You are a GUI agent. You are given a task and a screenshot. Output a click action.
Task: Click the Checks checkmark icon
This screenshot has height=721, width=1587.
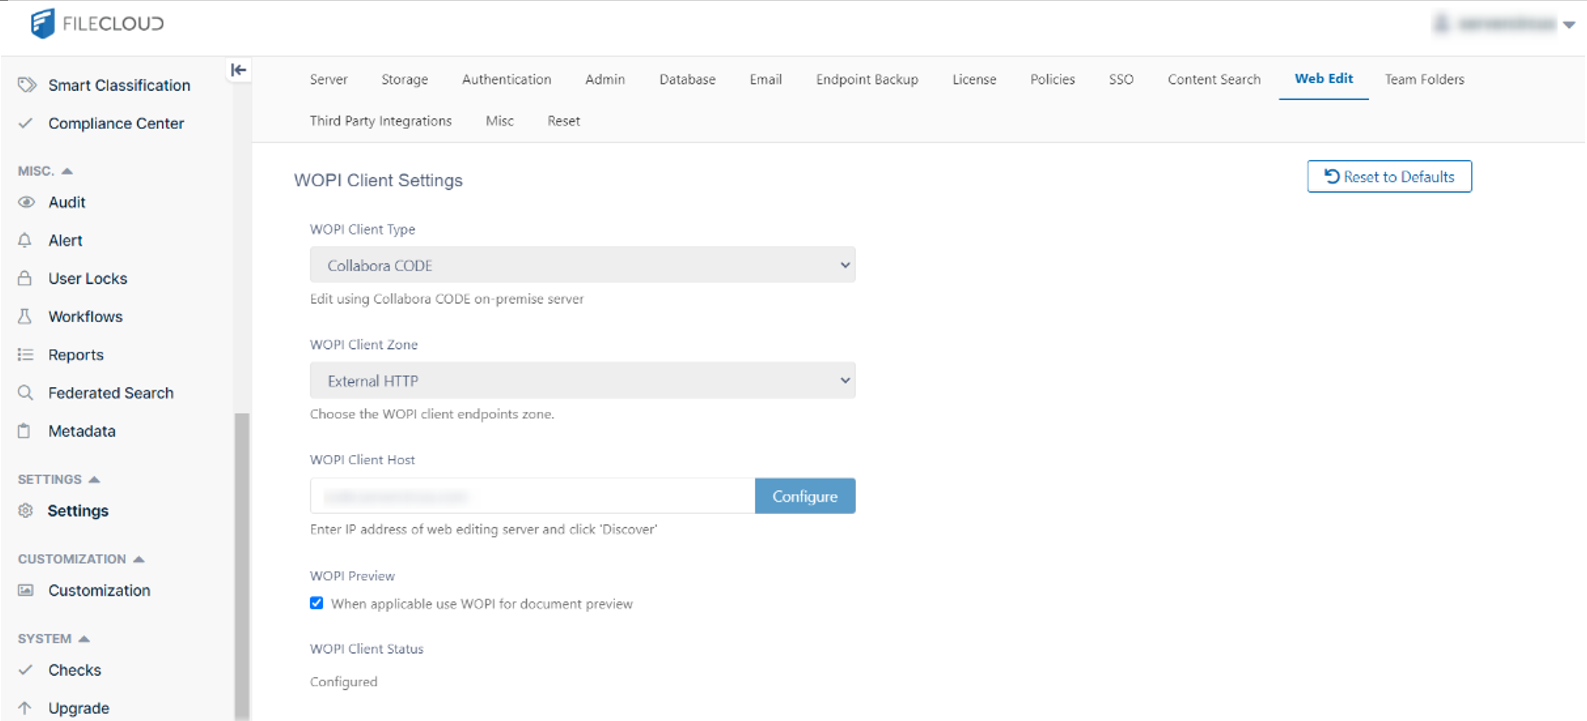(26, 670)
